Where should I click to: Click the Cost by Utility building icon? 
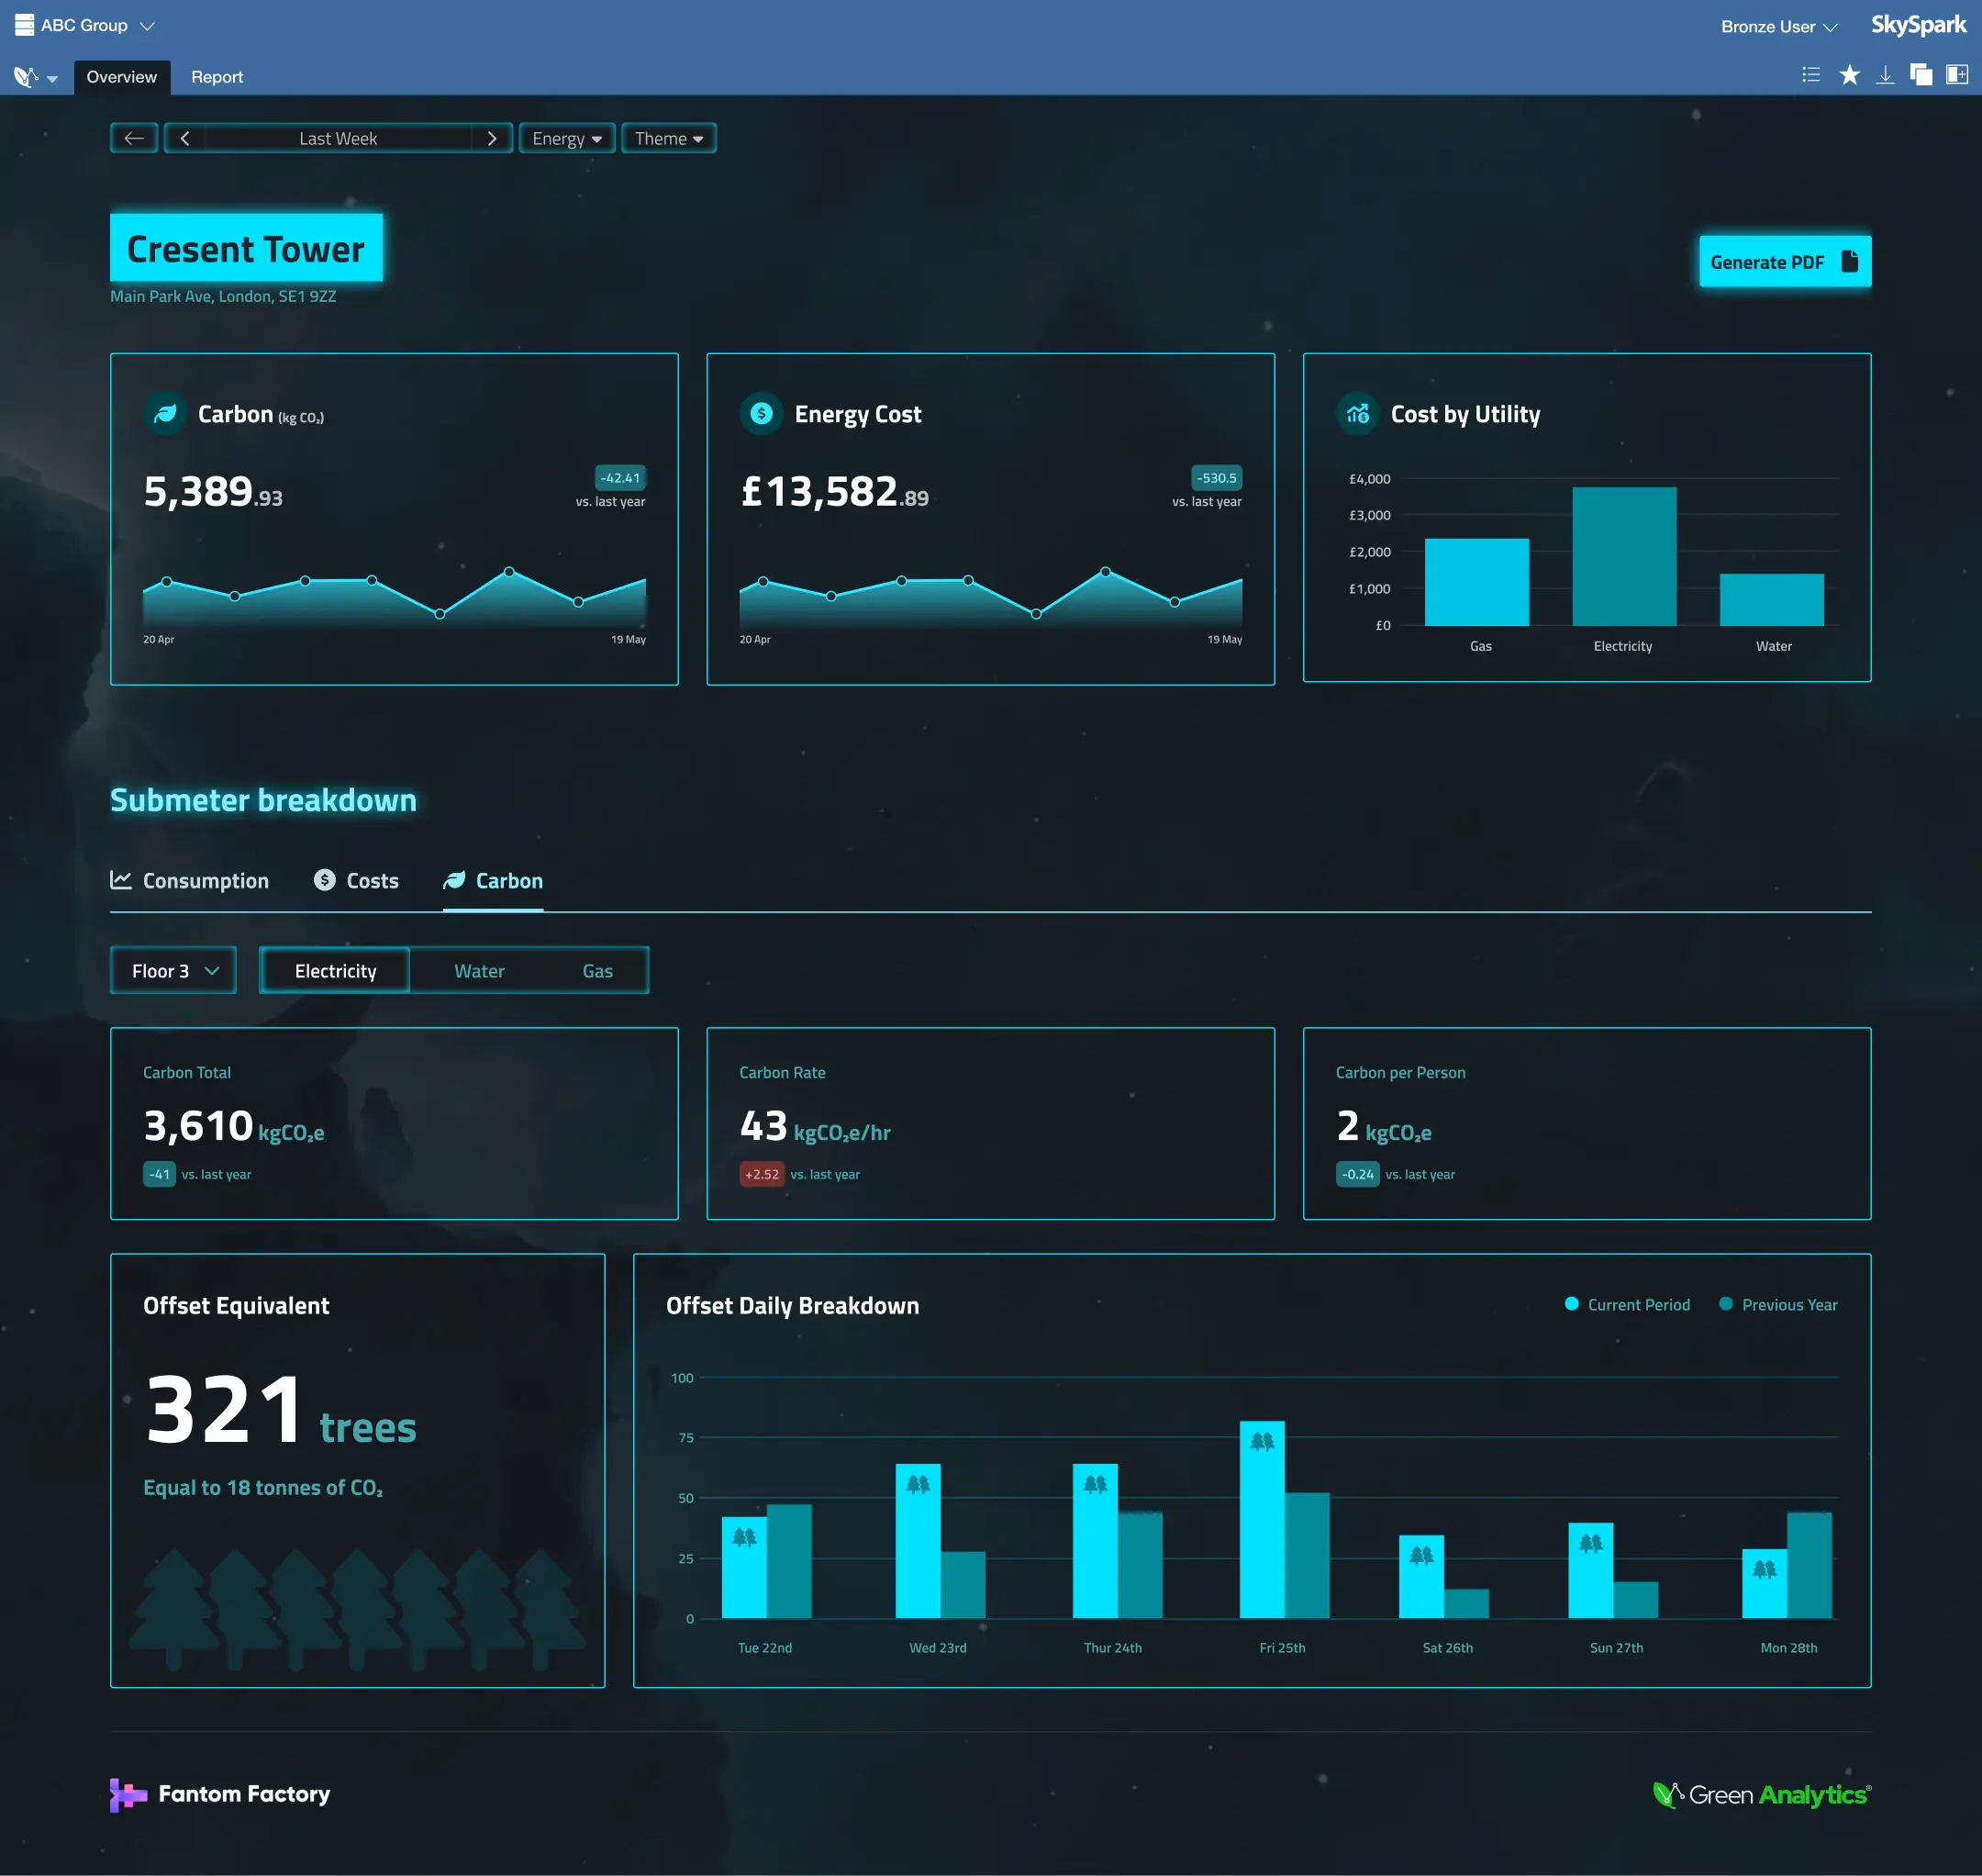1357,414
